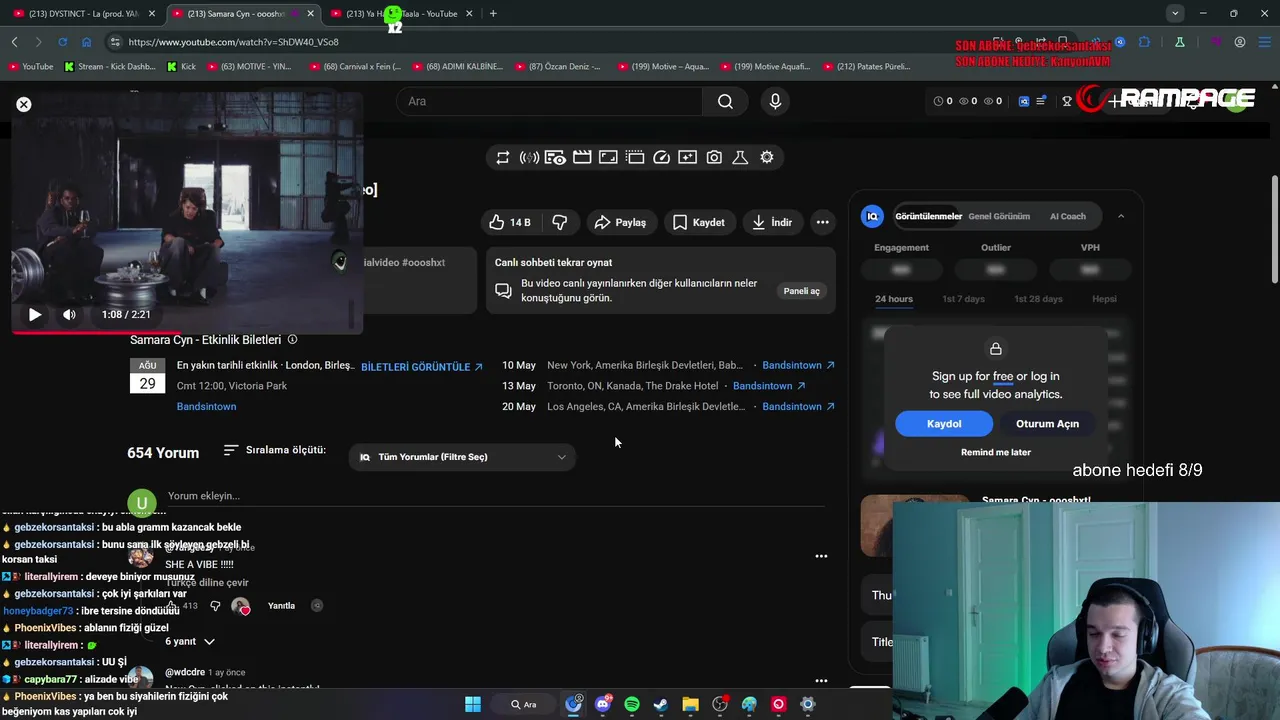Click the YouTube search magnifier button
This screenshot has width=1280, height=720.
pyautogui.click(x=725, y=101)
